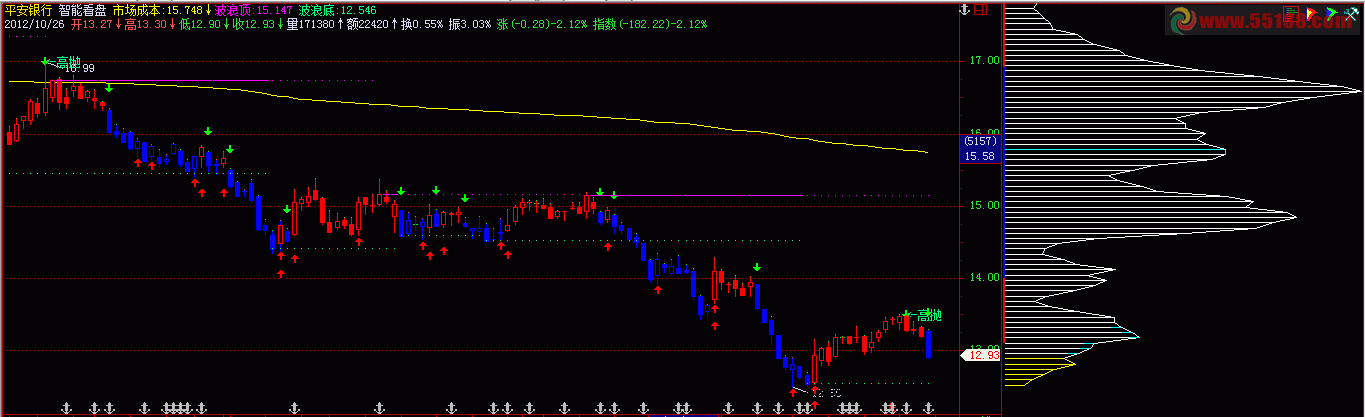Click the 14.00 price axis label
The width and height of the screenshot is (1365, 417).
click(x=984, y=278)
